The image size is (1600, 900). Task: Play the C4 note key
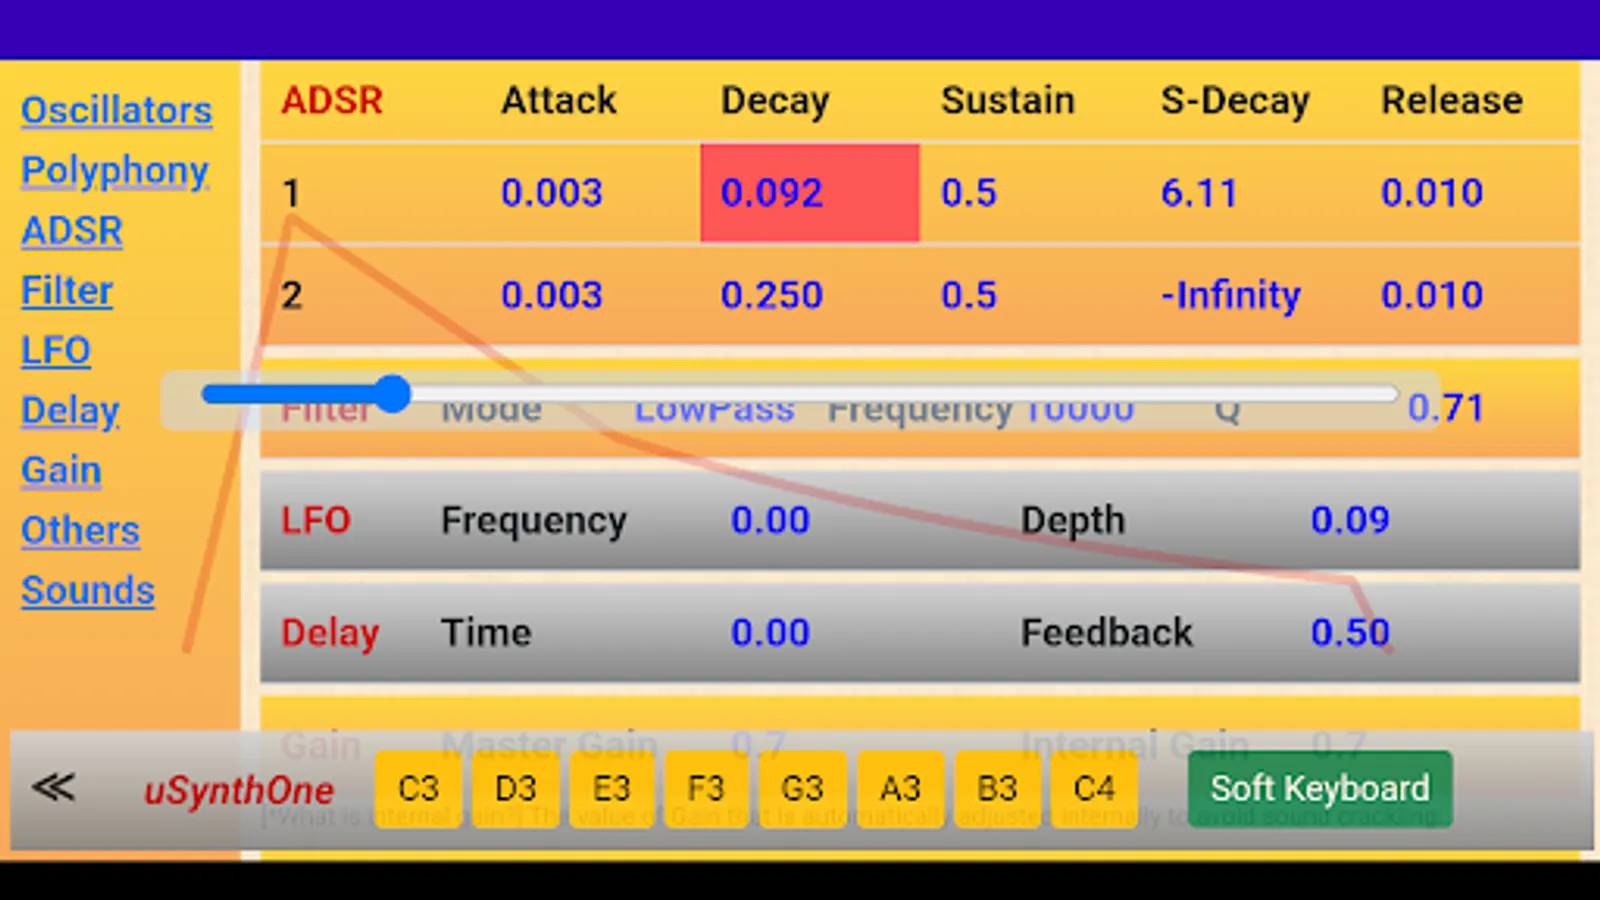click(x=1094, y=788)
